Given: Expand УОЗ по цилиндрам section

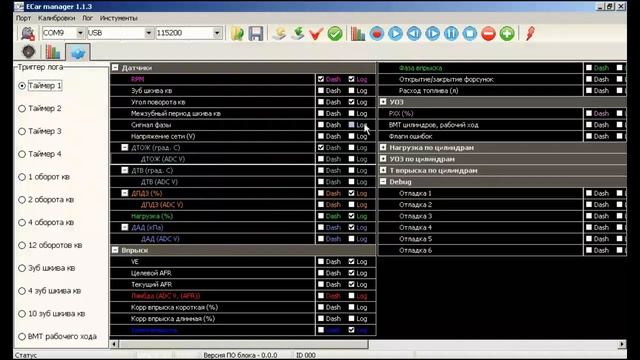Looking at the screenshot, I should (x=383, y=159).
